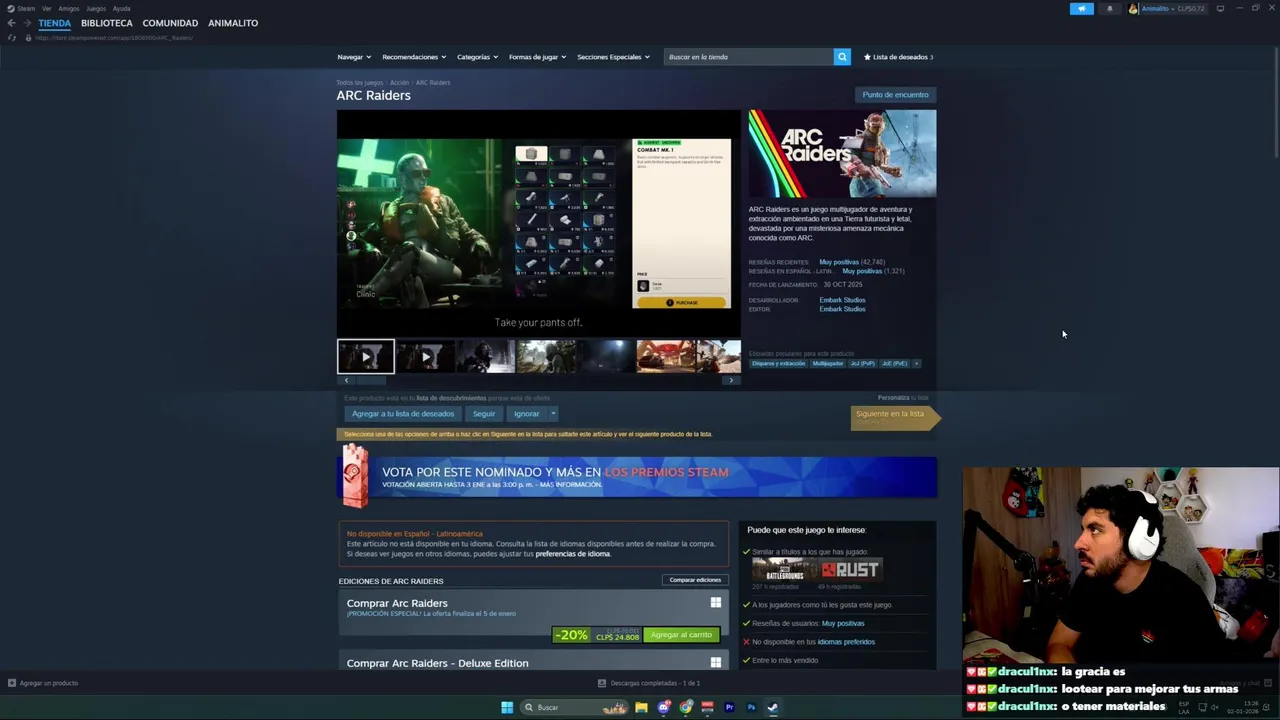Click Agregar a tu lista de deseados
This screenshot has width=1280, height=720.
click(403, 414)
